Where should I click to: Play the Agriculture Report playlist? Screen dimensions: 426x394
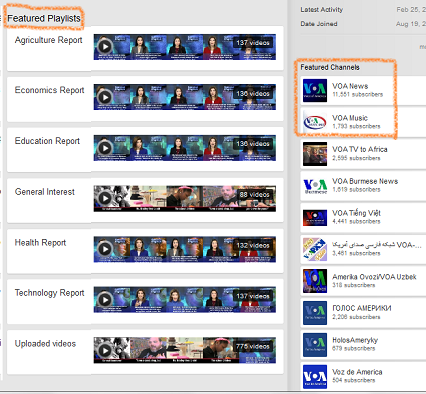105,46
